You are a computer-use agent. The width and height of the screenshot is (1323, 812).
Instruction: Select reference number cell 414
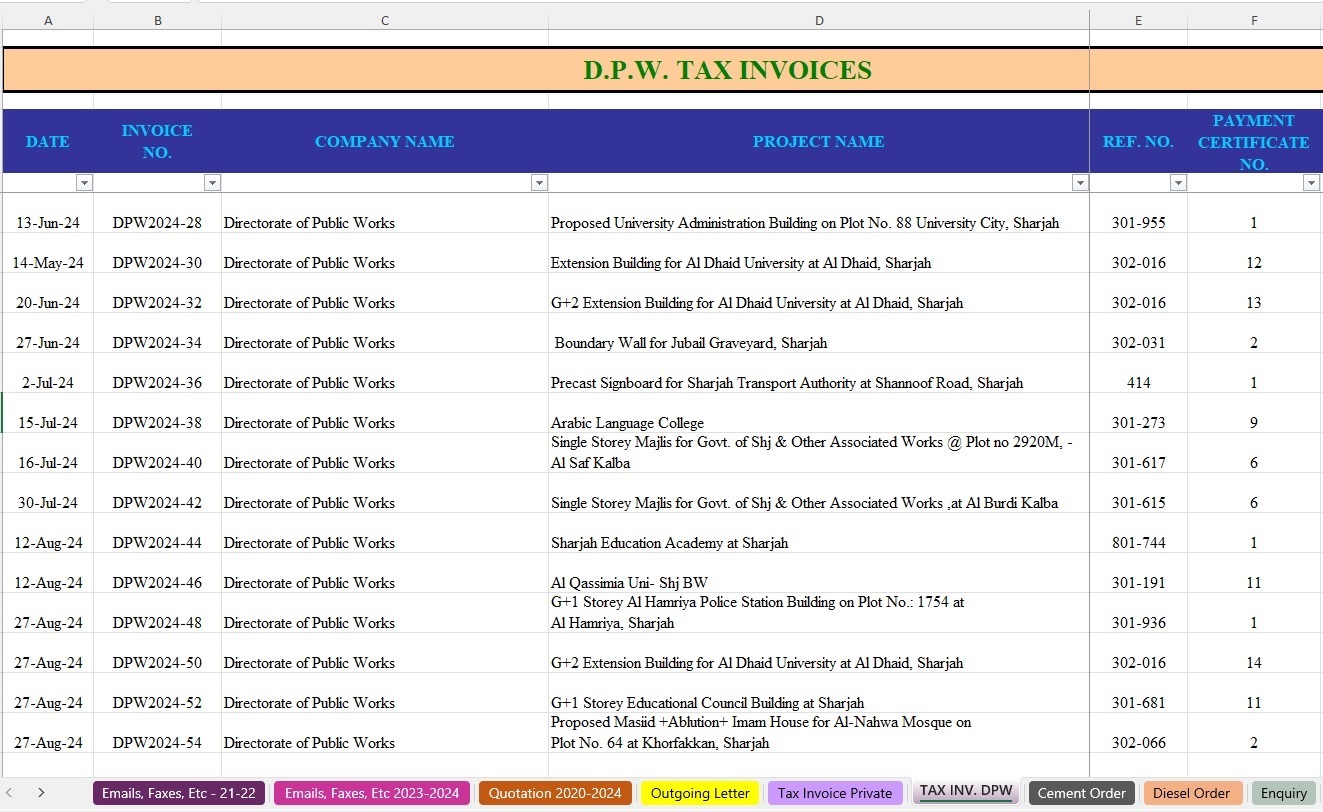1138,374
